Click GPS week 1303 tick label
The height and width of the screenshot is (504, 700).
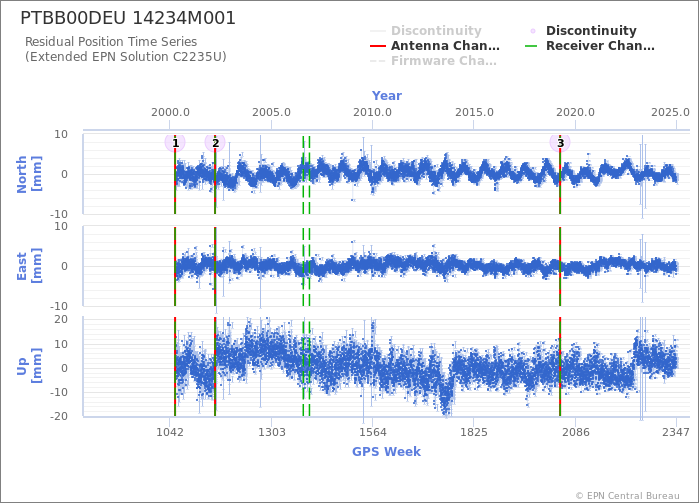tap(271, 432)
